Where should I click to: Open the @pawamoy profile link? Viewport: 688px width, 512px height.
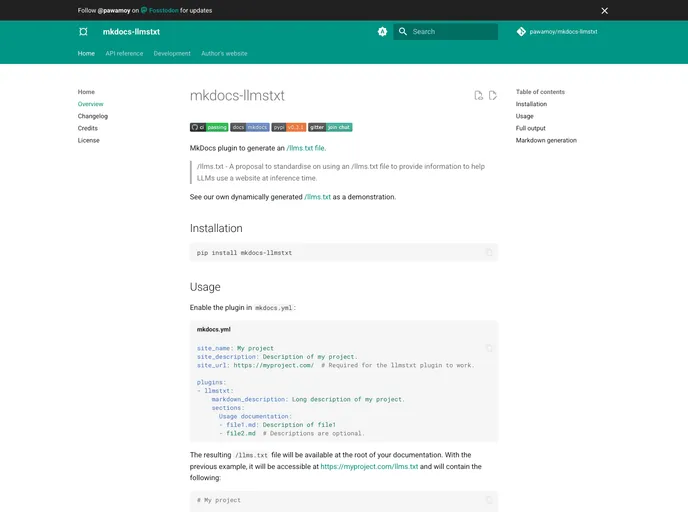tap(114, 11)
